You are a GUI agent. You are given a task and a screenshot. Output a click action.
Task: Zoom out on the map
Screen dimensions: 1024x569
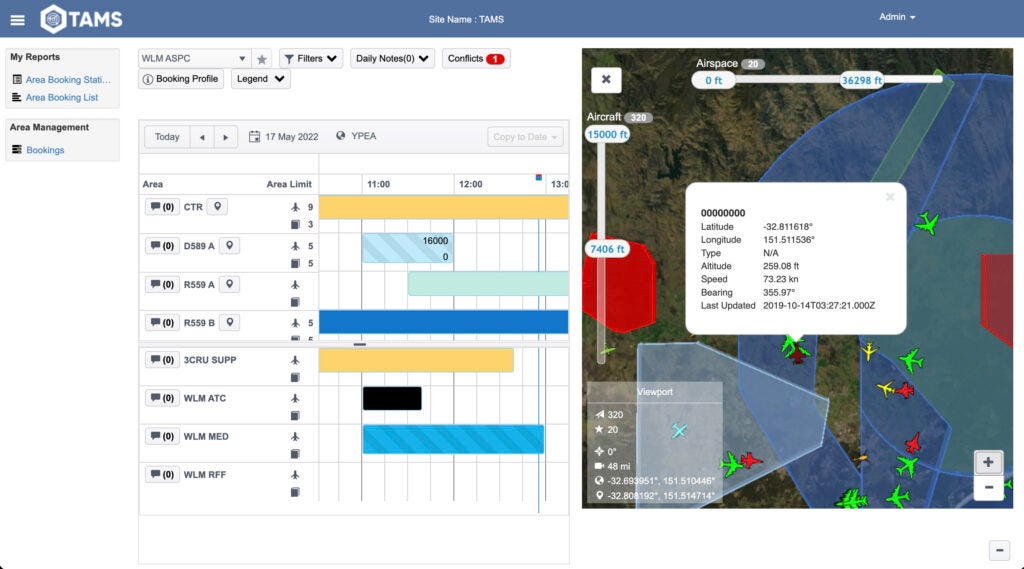coord(988,488)
